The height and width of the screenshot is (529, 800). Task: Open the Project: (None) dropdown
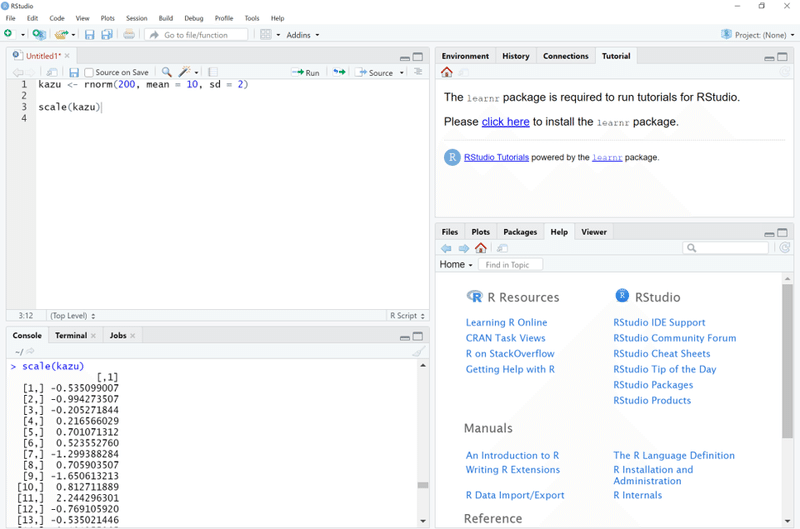click(758, 35)
